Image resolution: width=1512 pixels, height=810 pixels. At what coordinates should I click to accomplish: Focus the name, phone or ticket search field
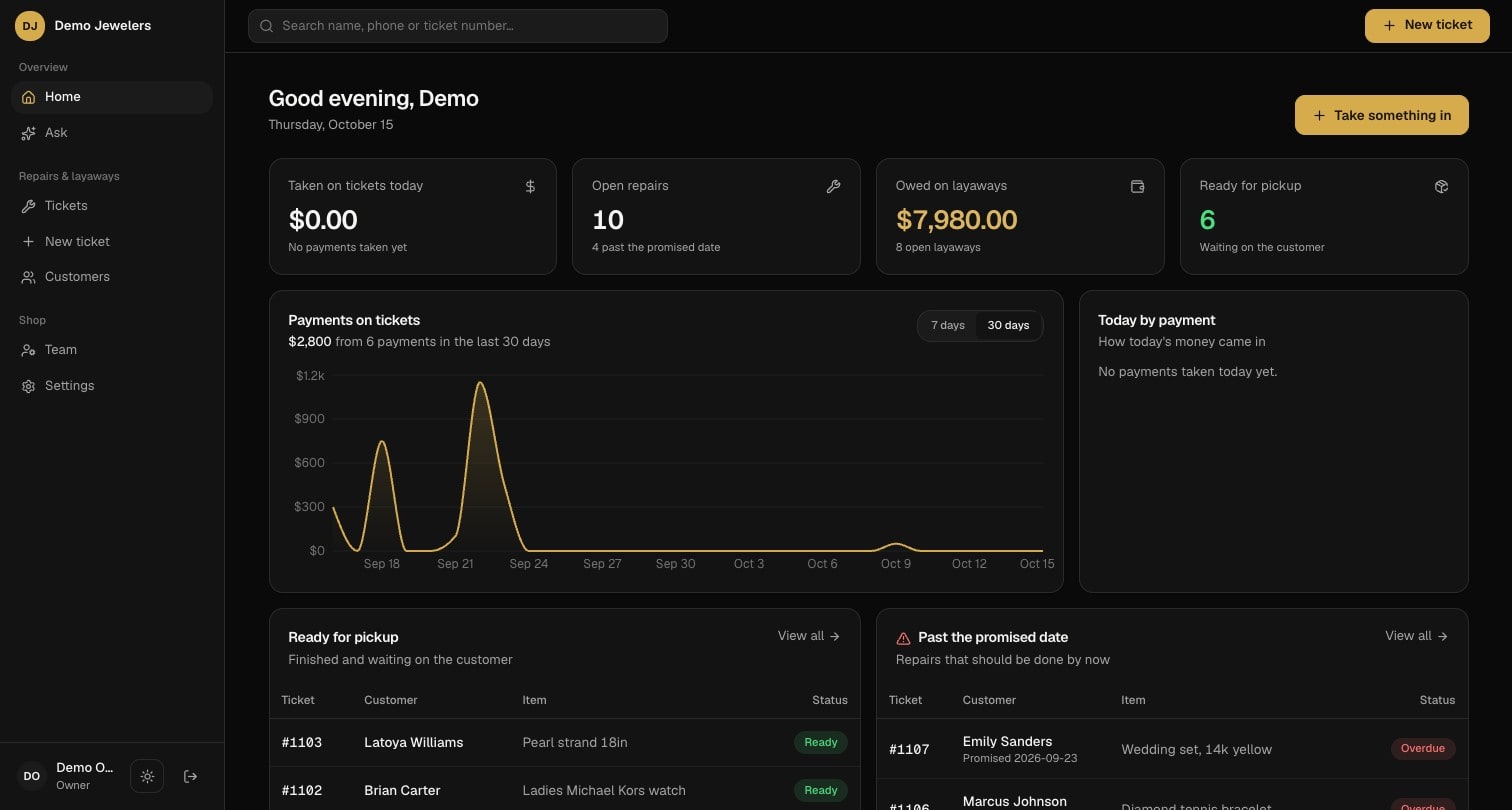point(458,26)
